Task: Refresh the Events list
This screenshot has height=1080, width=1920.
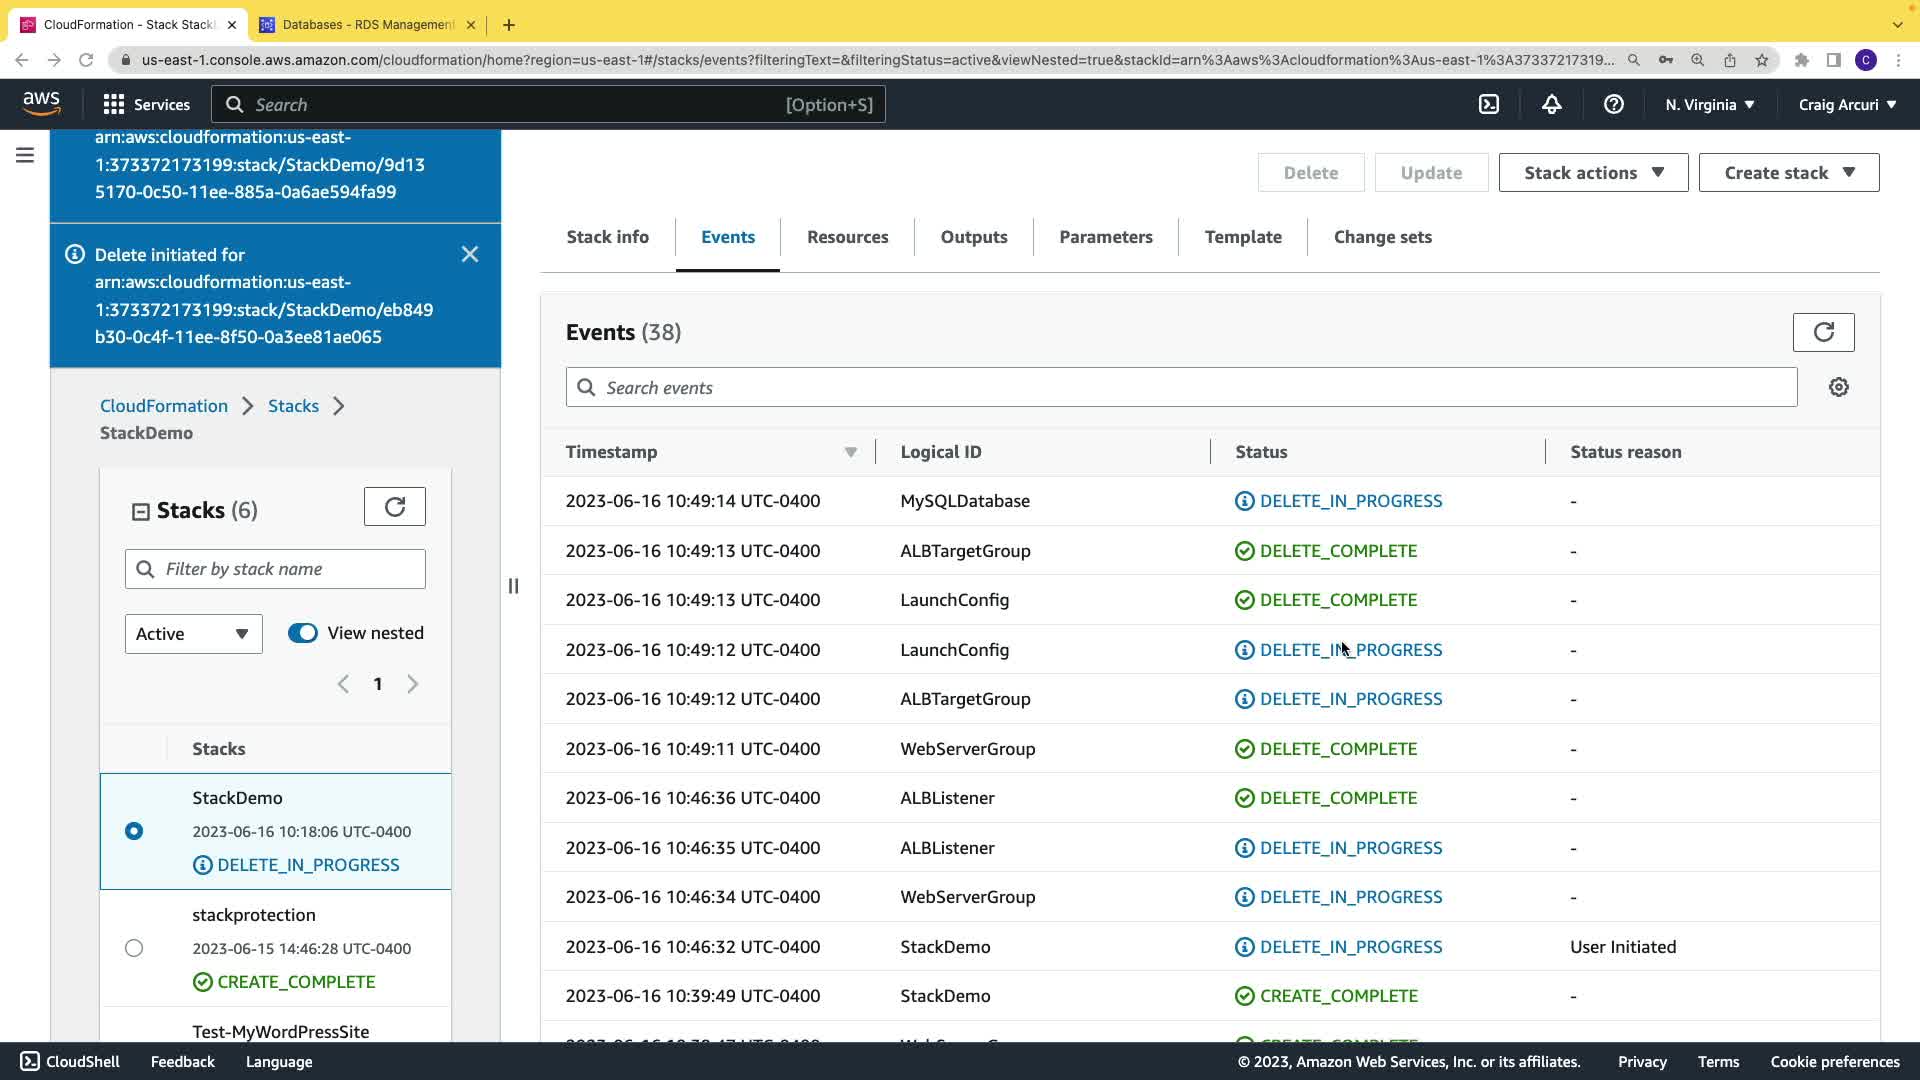Action: pyautogui.click(x=1823, y=332)
